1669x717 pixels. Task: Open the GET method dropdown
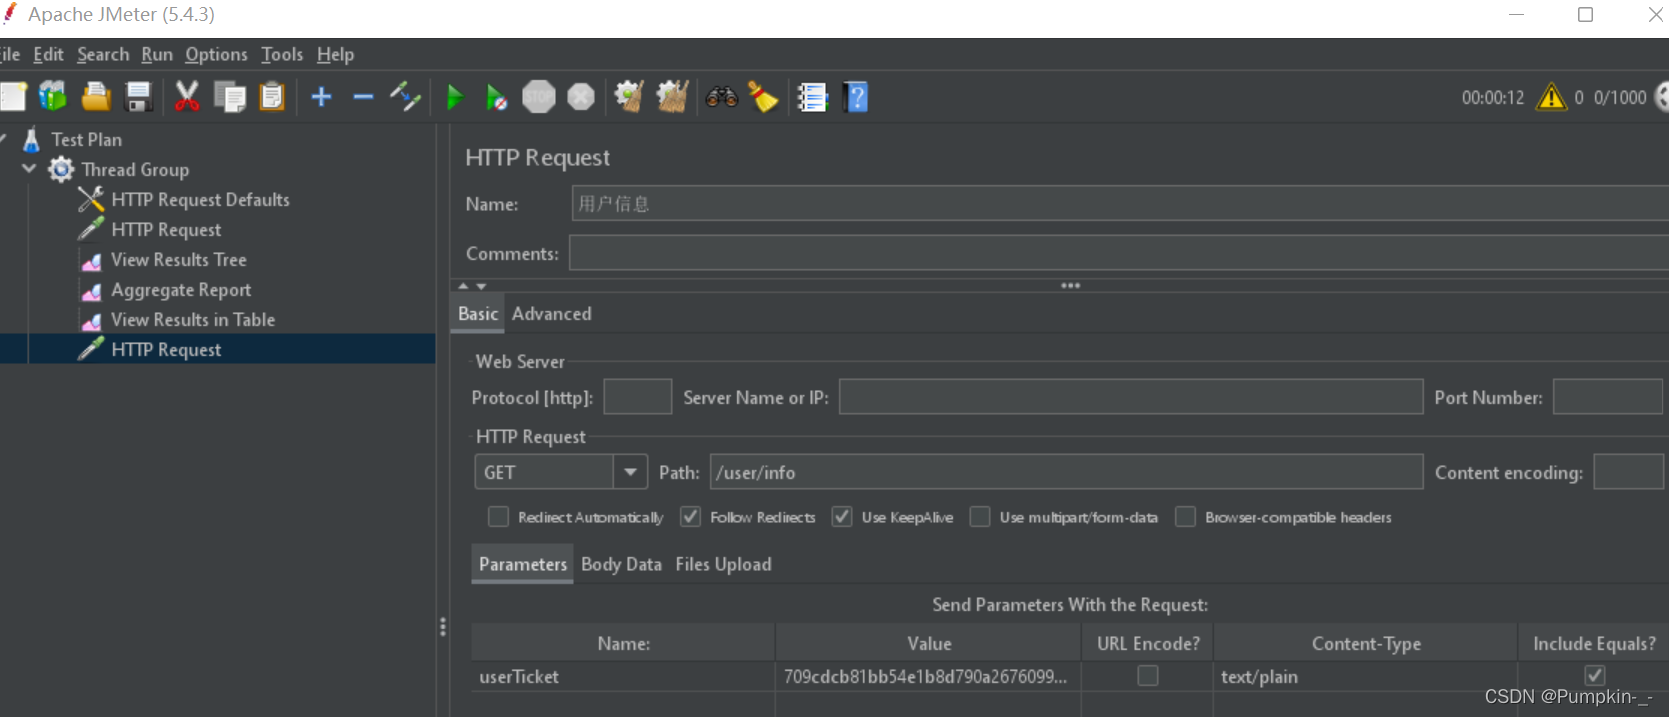(x=630, y=472)
